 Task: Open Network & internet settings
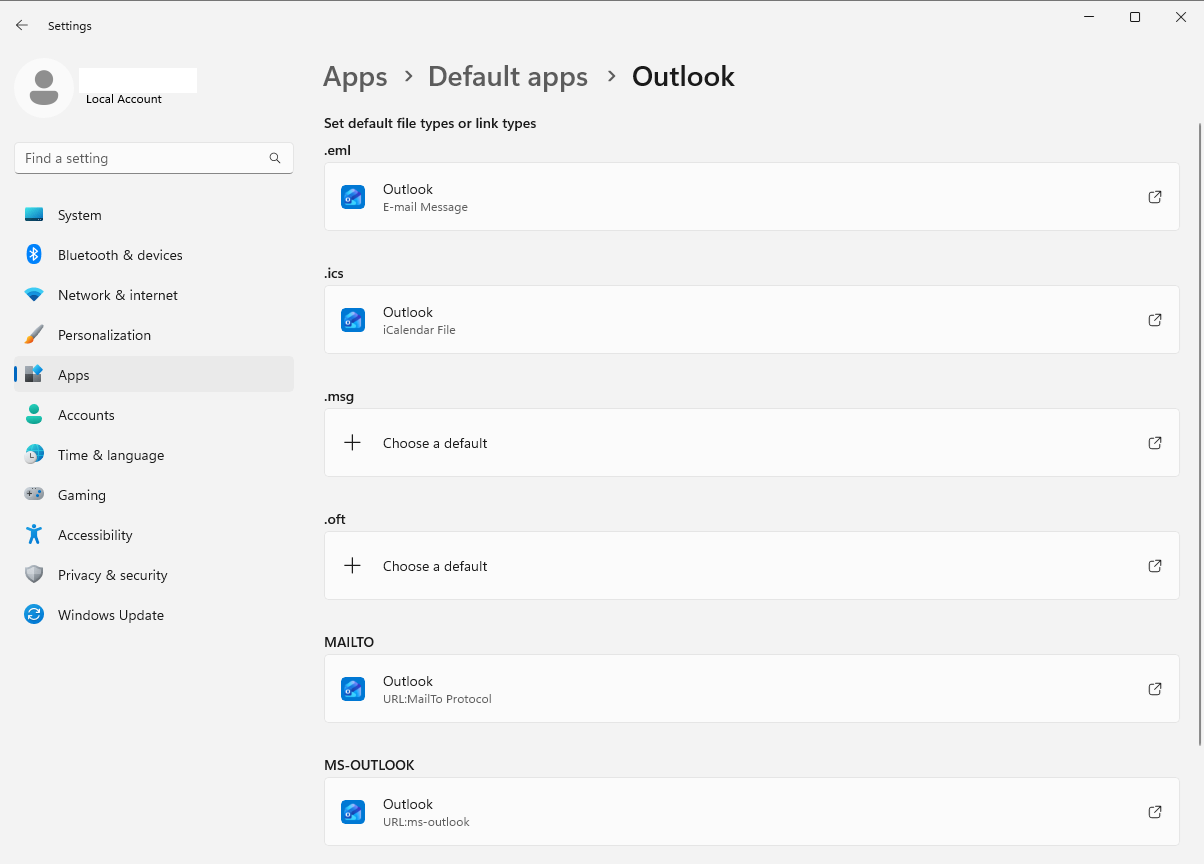coord(154,295)
